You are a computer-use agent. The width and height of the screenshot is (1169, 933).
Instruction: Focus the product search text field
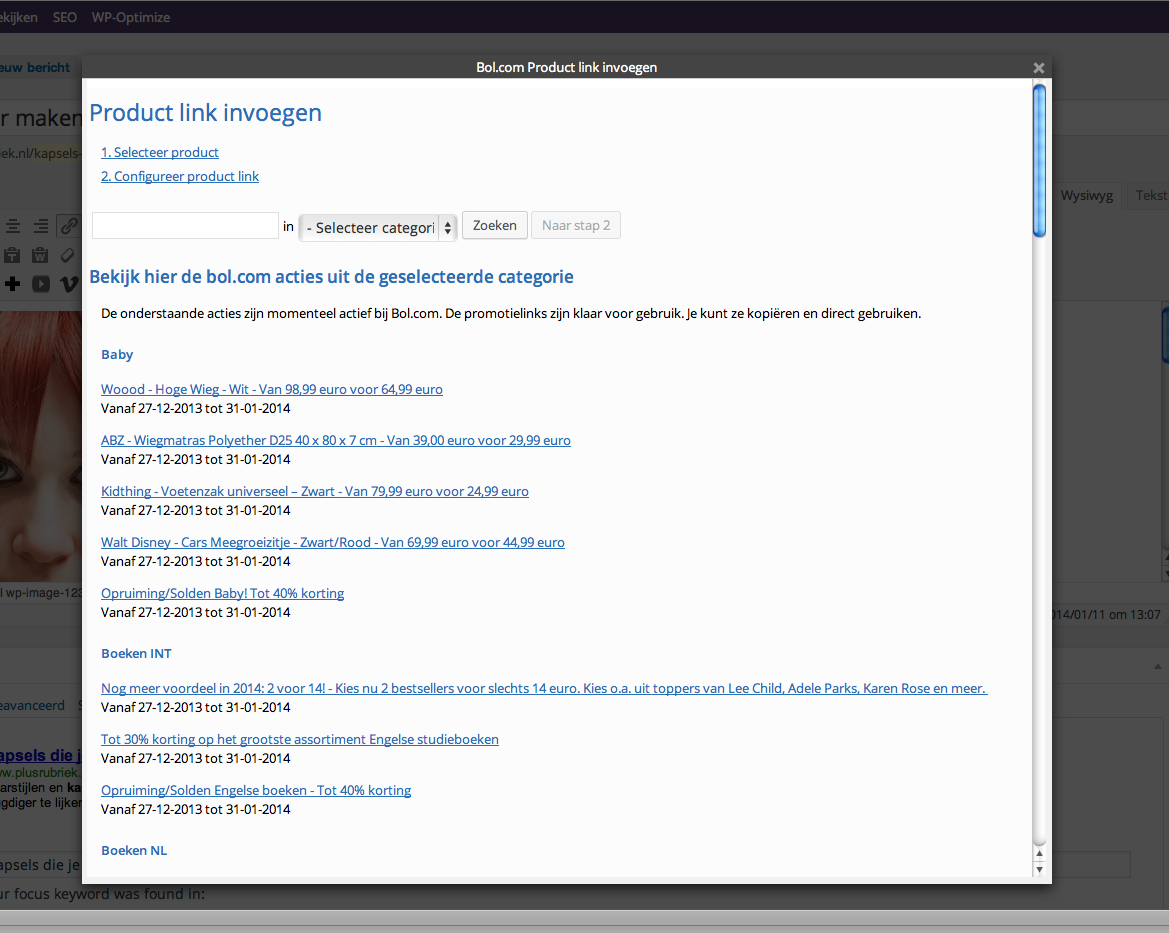click(x=185, y=225)
